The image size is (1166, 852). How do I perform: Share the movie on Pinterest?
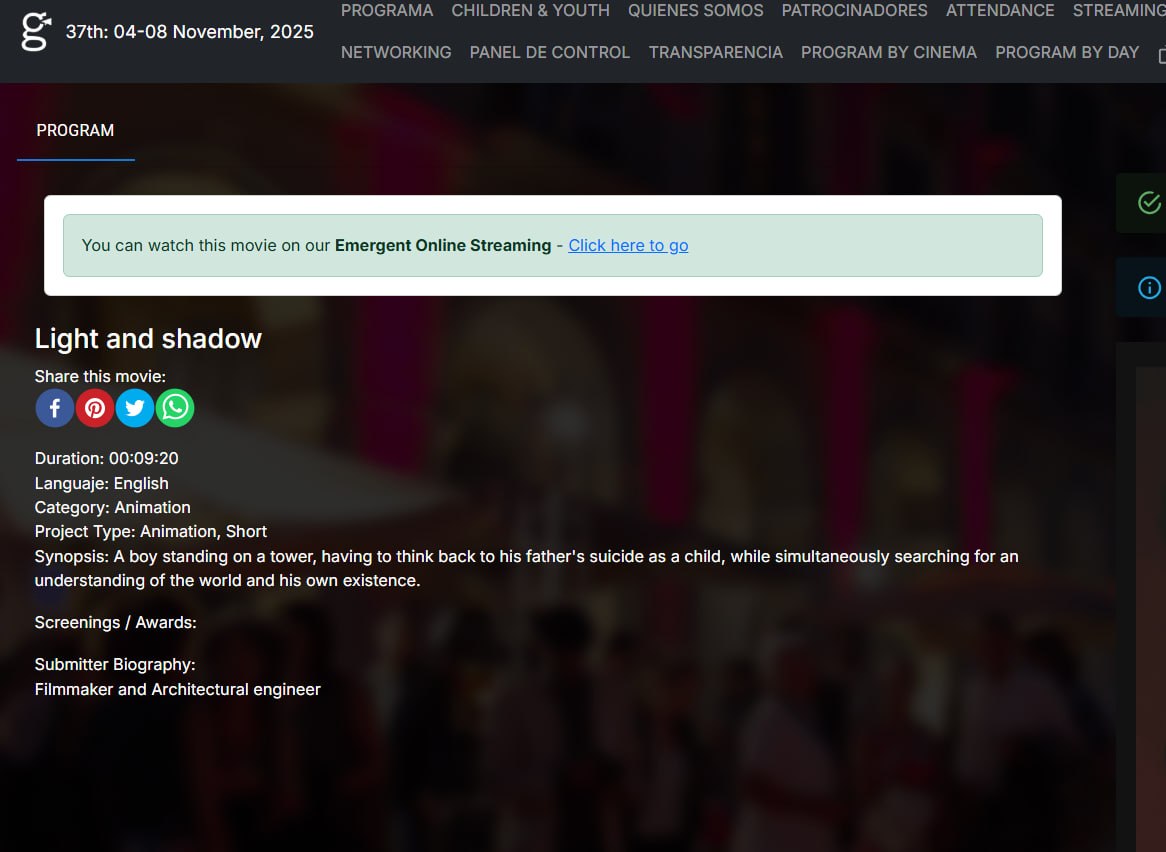click(95, 408)
